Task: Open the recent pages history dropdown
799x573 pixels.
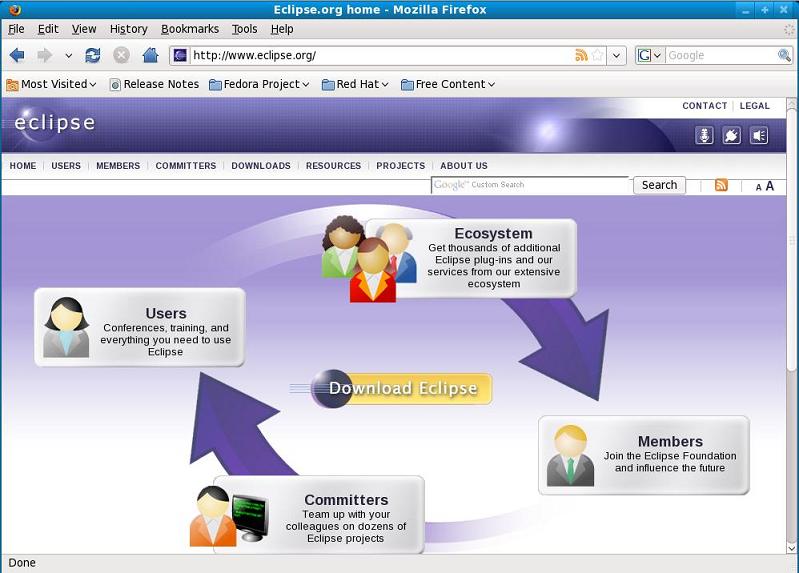Action: tap(68, 56)
